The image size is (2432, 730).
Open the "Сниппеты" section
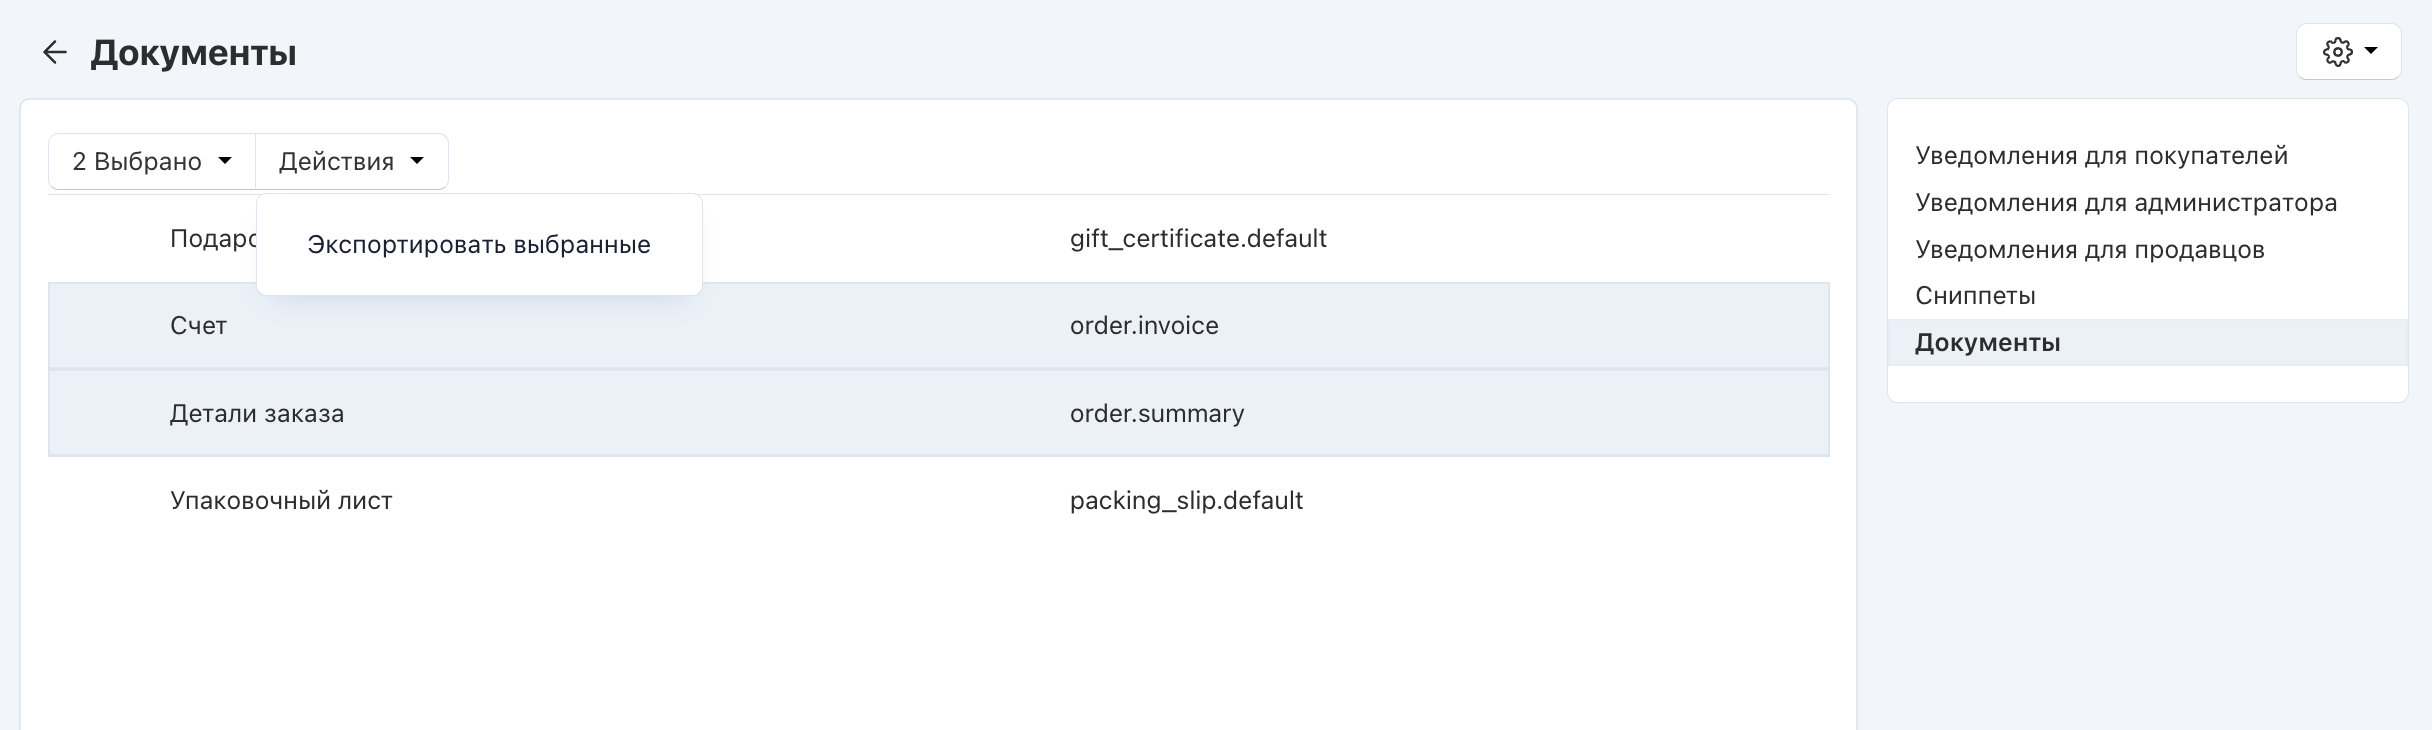point(1975,296)
